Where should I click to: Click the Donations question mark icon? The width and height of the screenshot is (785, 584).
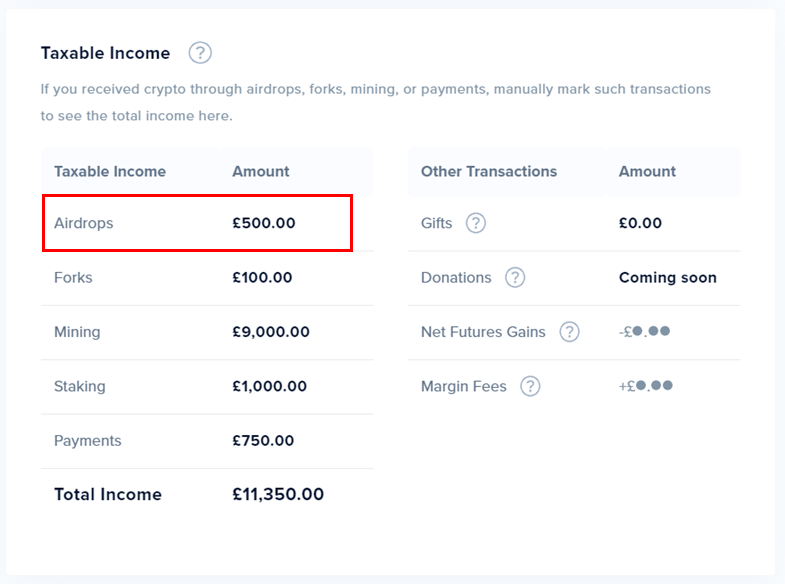(x=515, y=278)
